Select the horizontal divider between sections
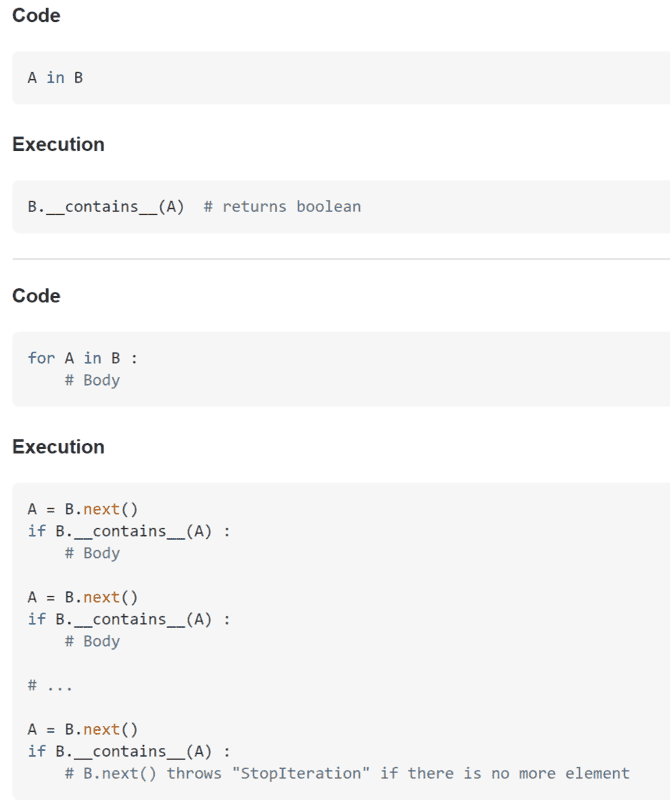 coord(341,259)
